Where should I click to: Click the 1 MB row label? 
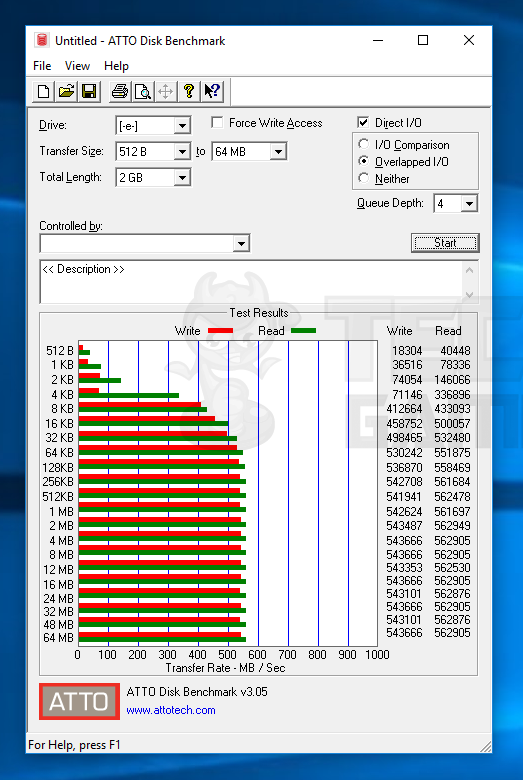pyautogui.click(x=61, y=511)
